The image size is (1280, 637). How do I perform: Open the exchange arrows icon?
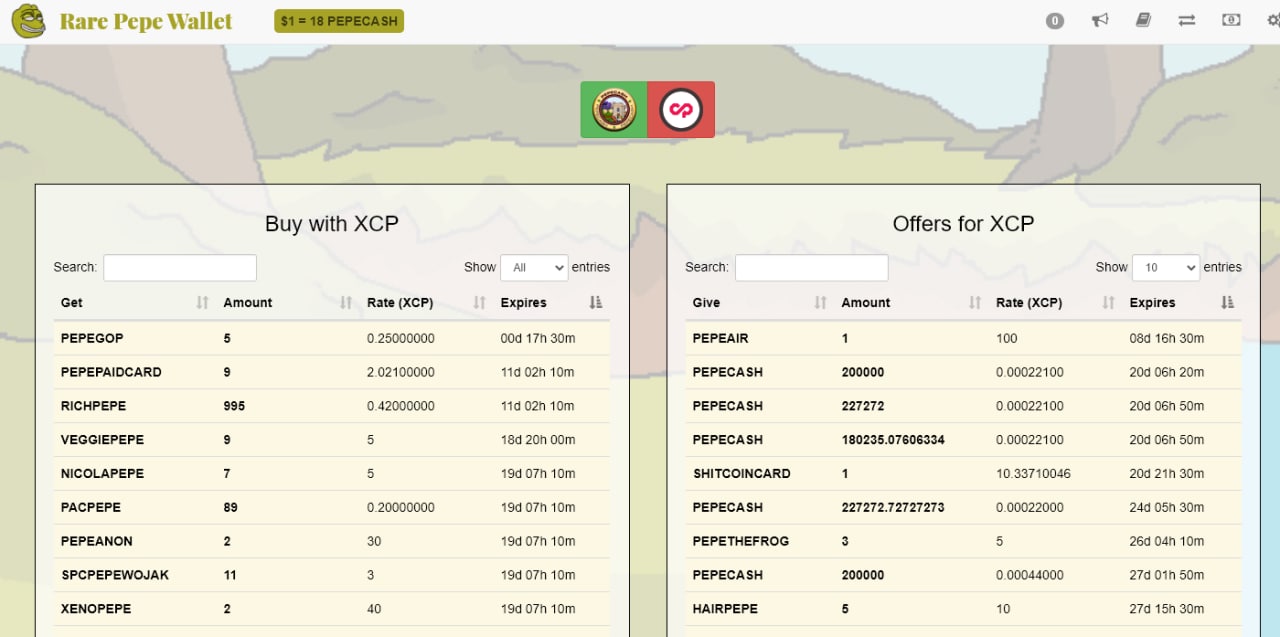pyautogui.click(x=1187, y=20)
